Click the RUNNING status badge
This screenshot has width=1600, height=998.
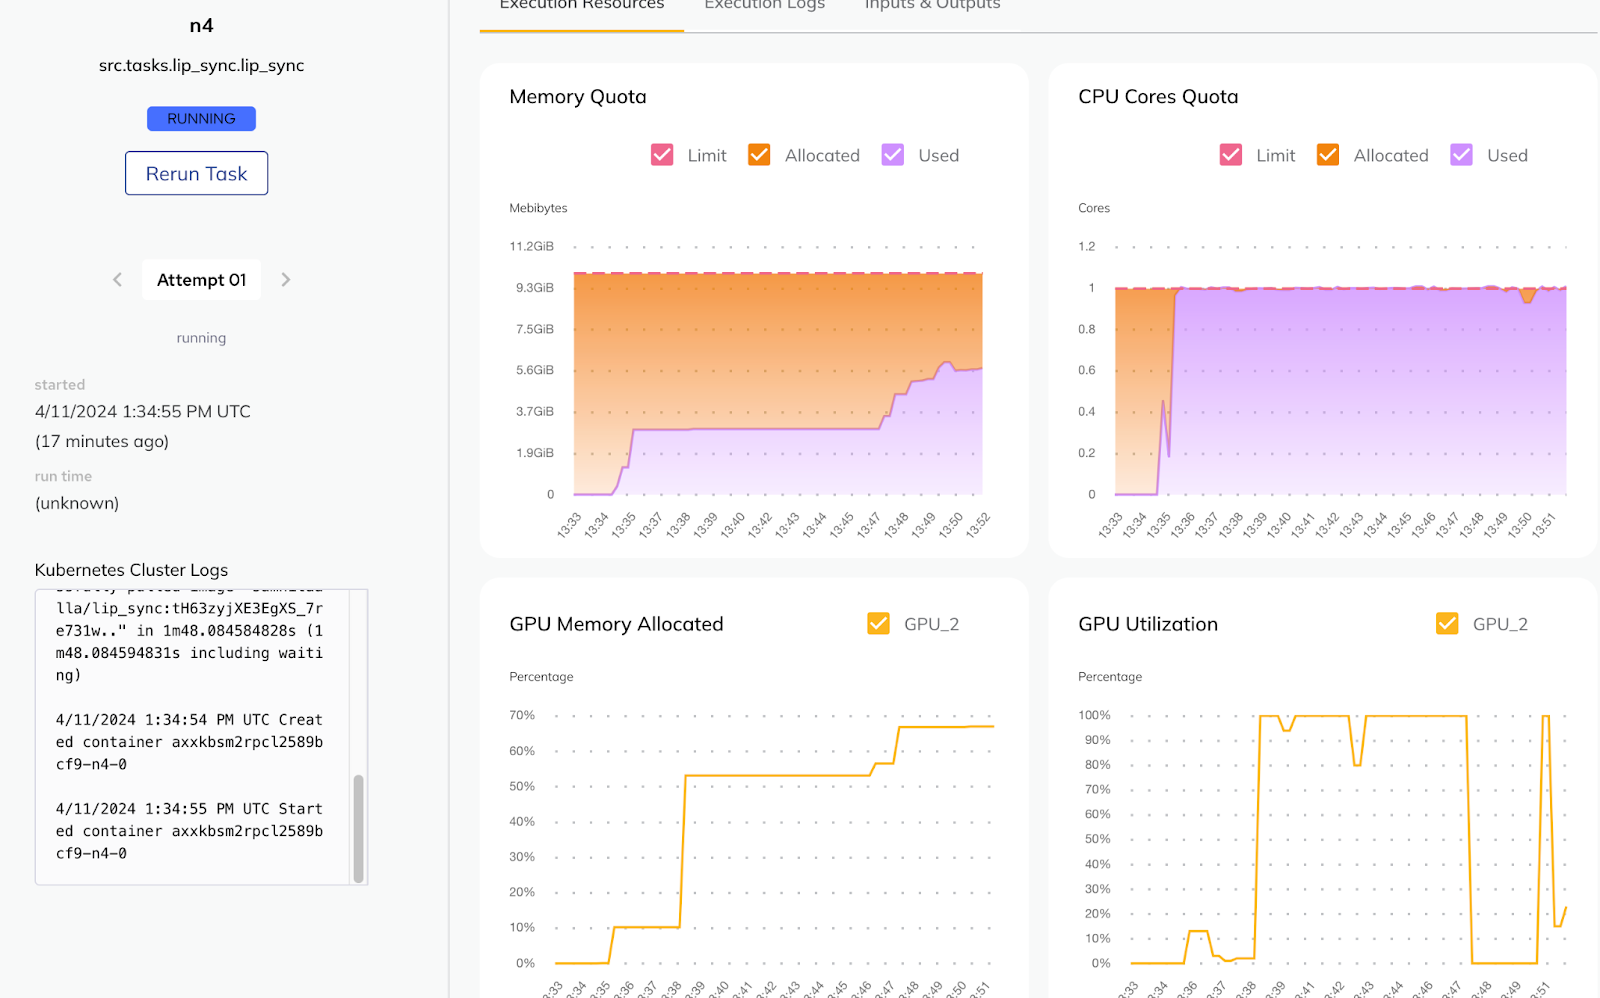pyautogui.click(x=201, y=119)
